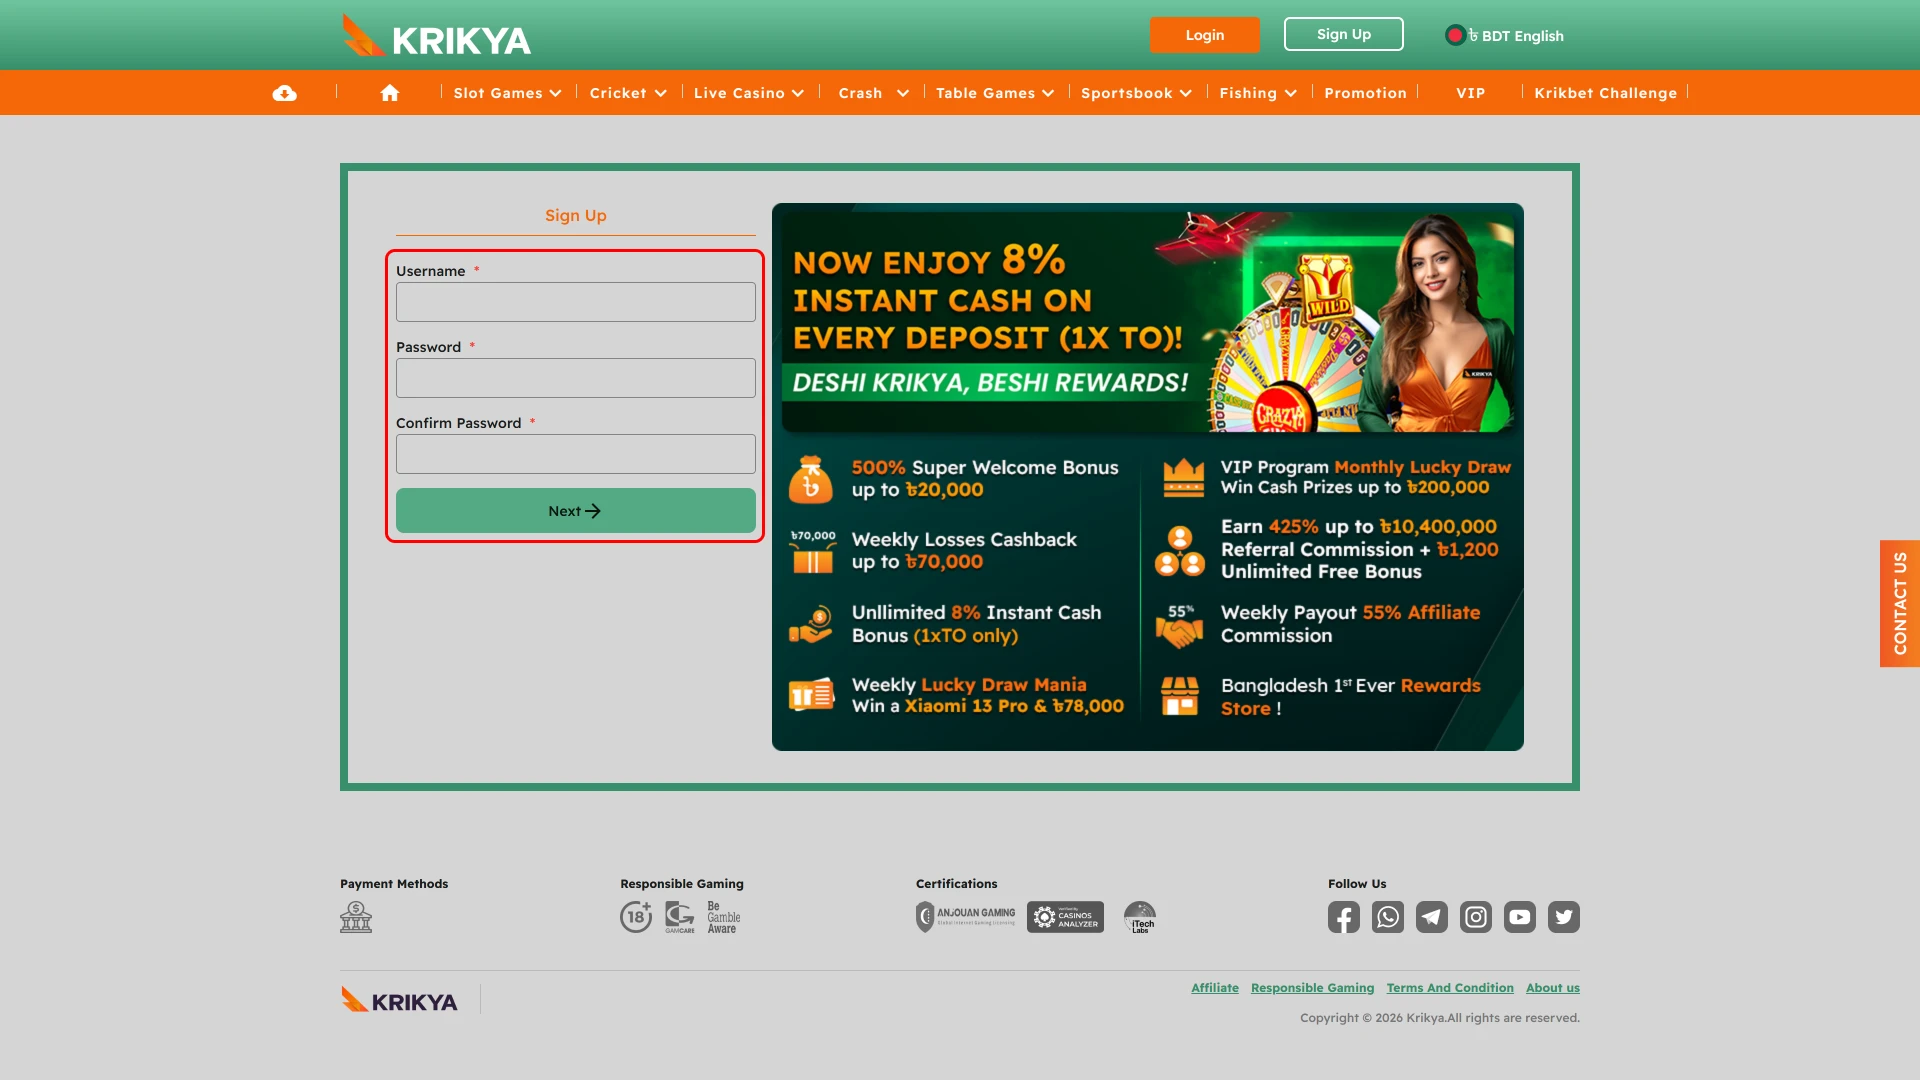
Task: Click the green Next button
Action: [576, 510]
